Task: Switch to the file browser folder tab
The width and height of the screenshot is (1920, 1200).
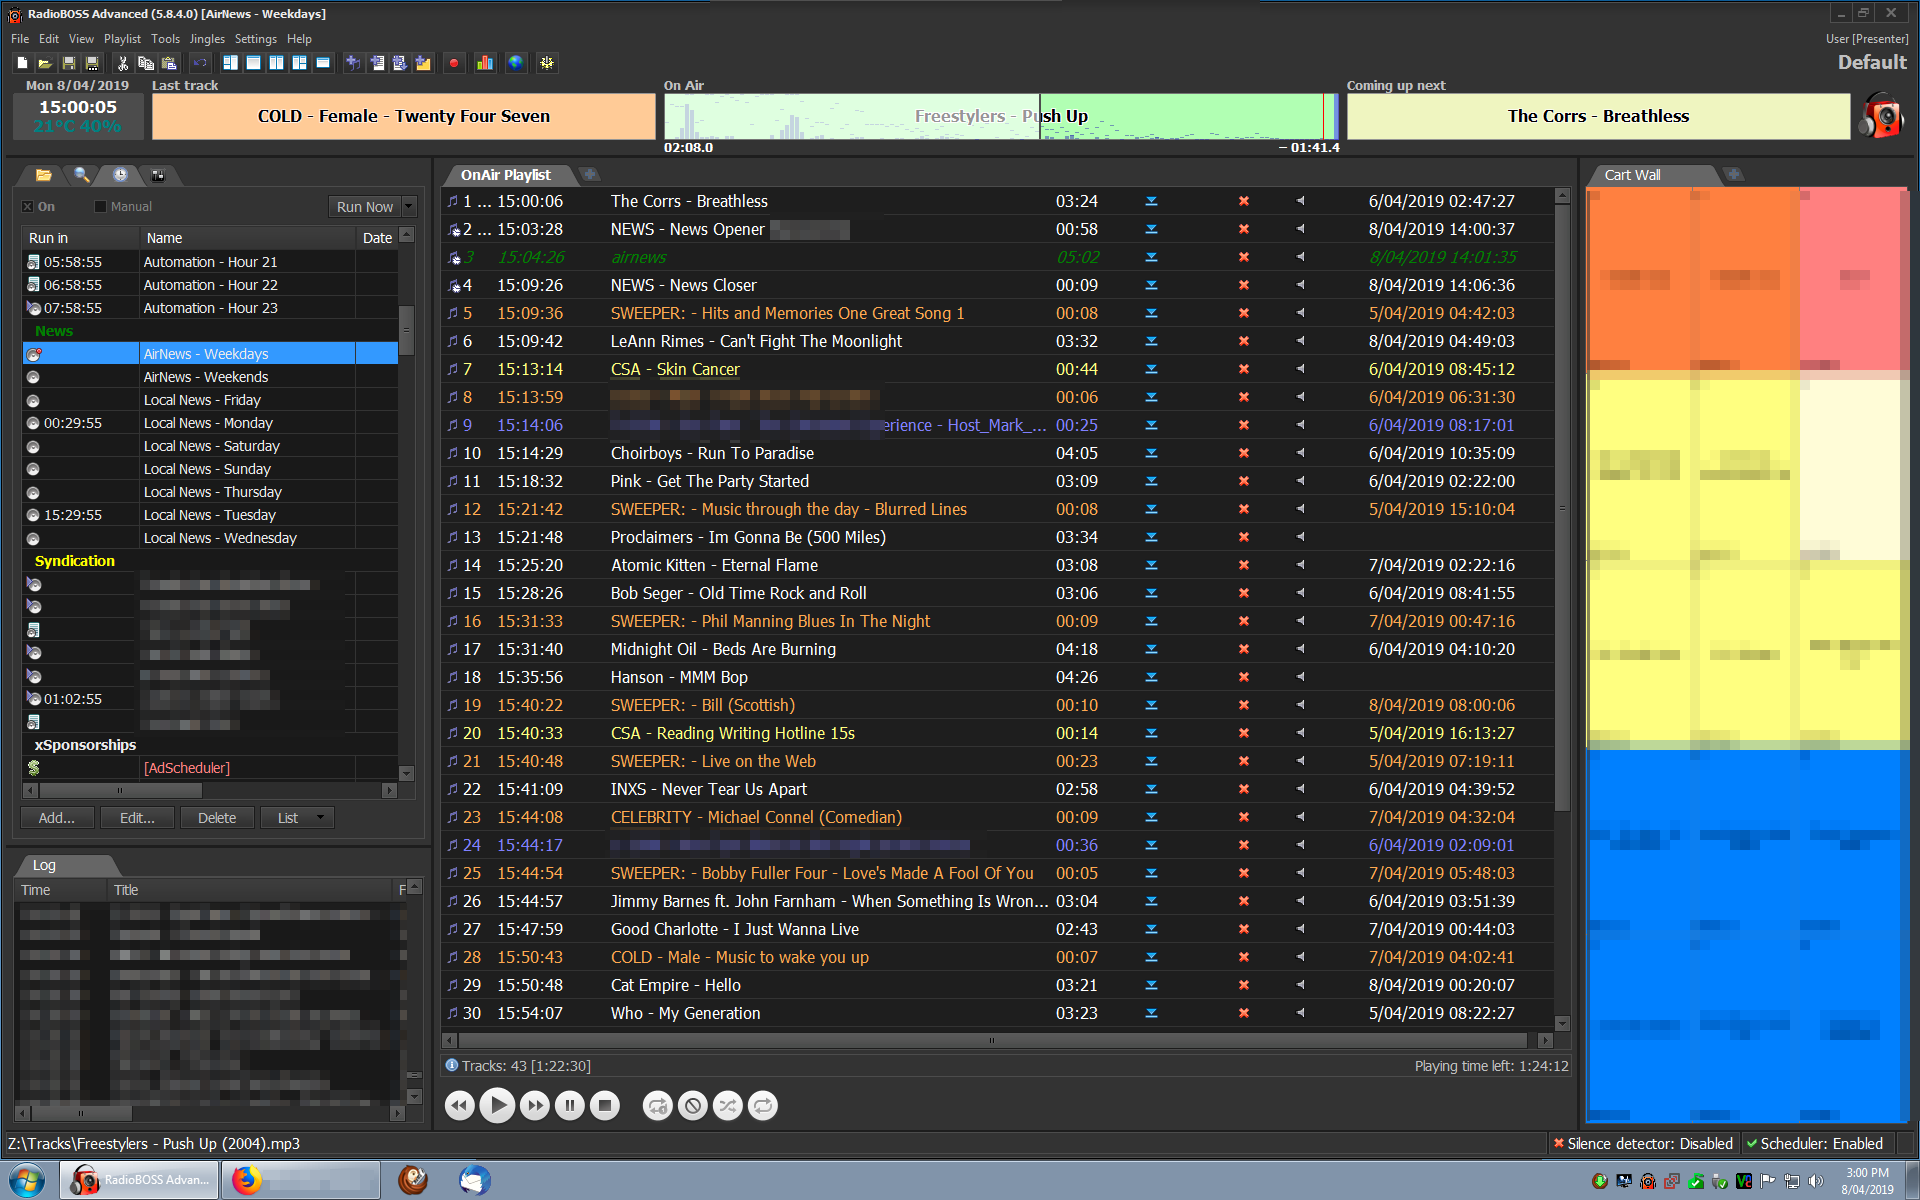Action: point(43,175)
